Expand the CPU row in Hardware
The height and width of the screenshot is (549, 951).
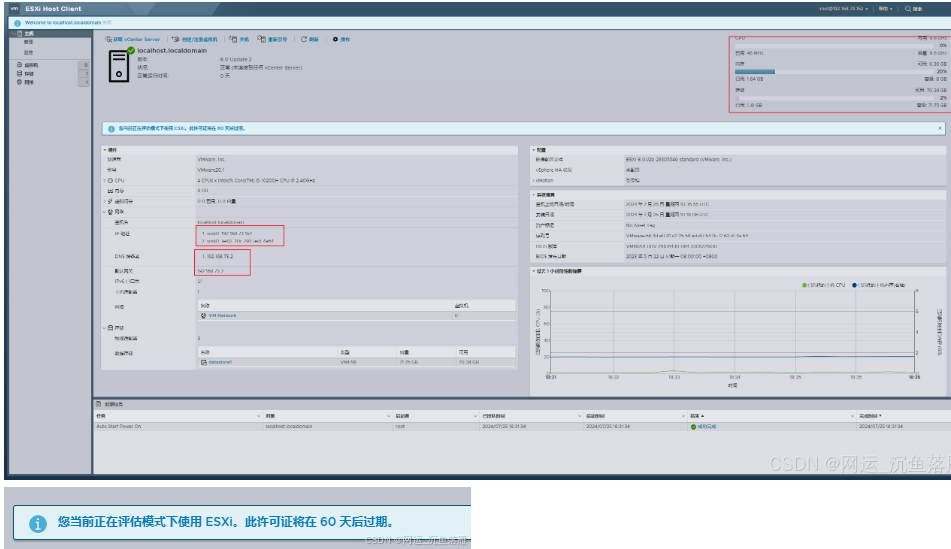pyautogui.click(x=105, y=181)
